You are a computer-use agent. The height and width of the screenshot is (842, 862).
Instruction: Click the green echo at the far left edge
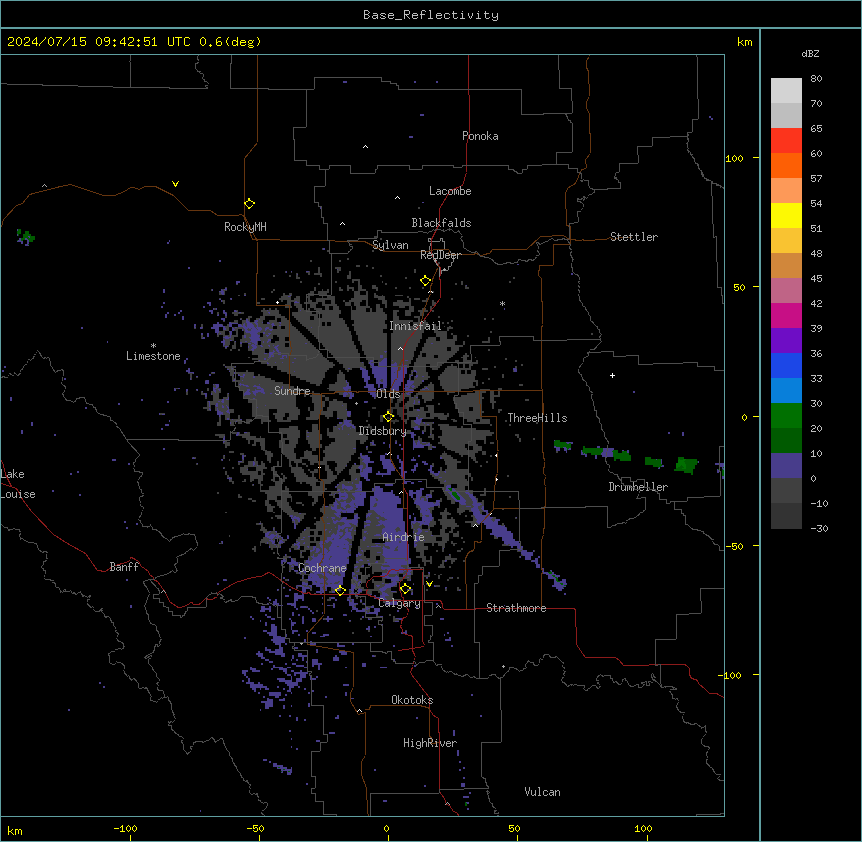(25, 237)
